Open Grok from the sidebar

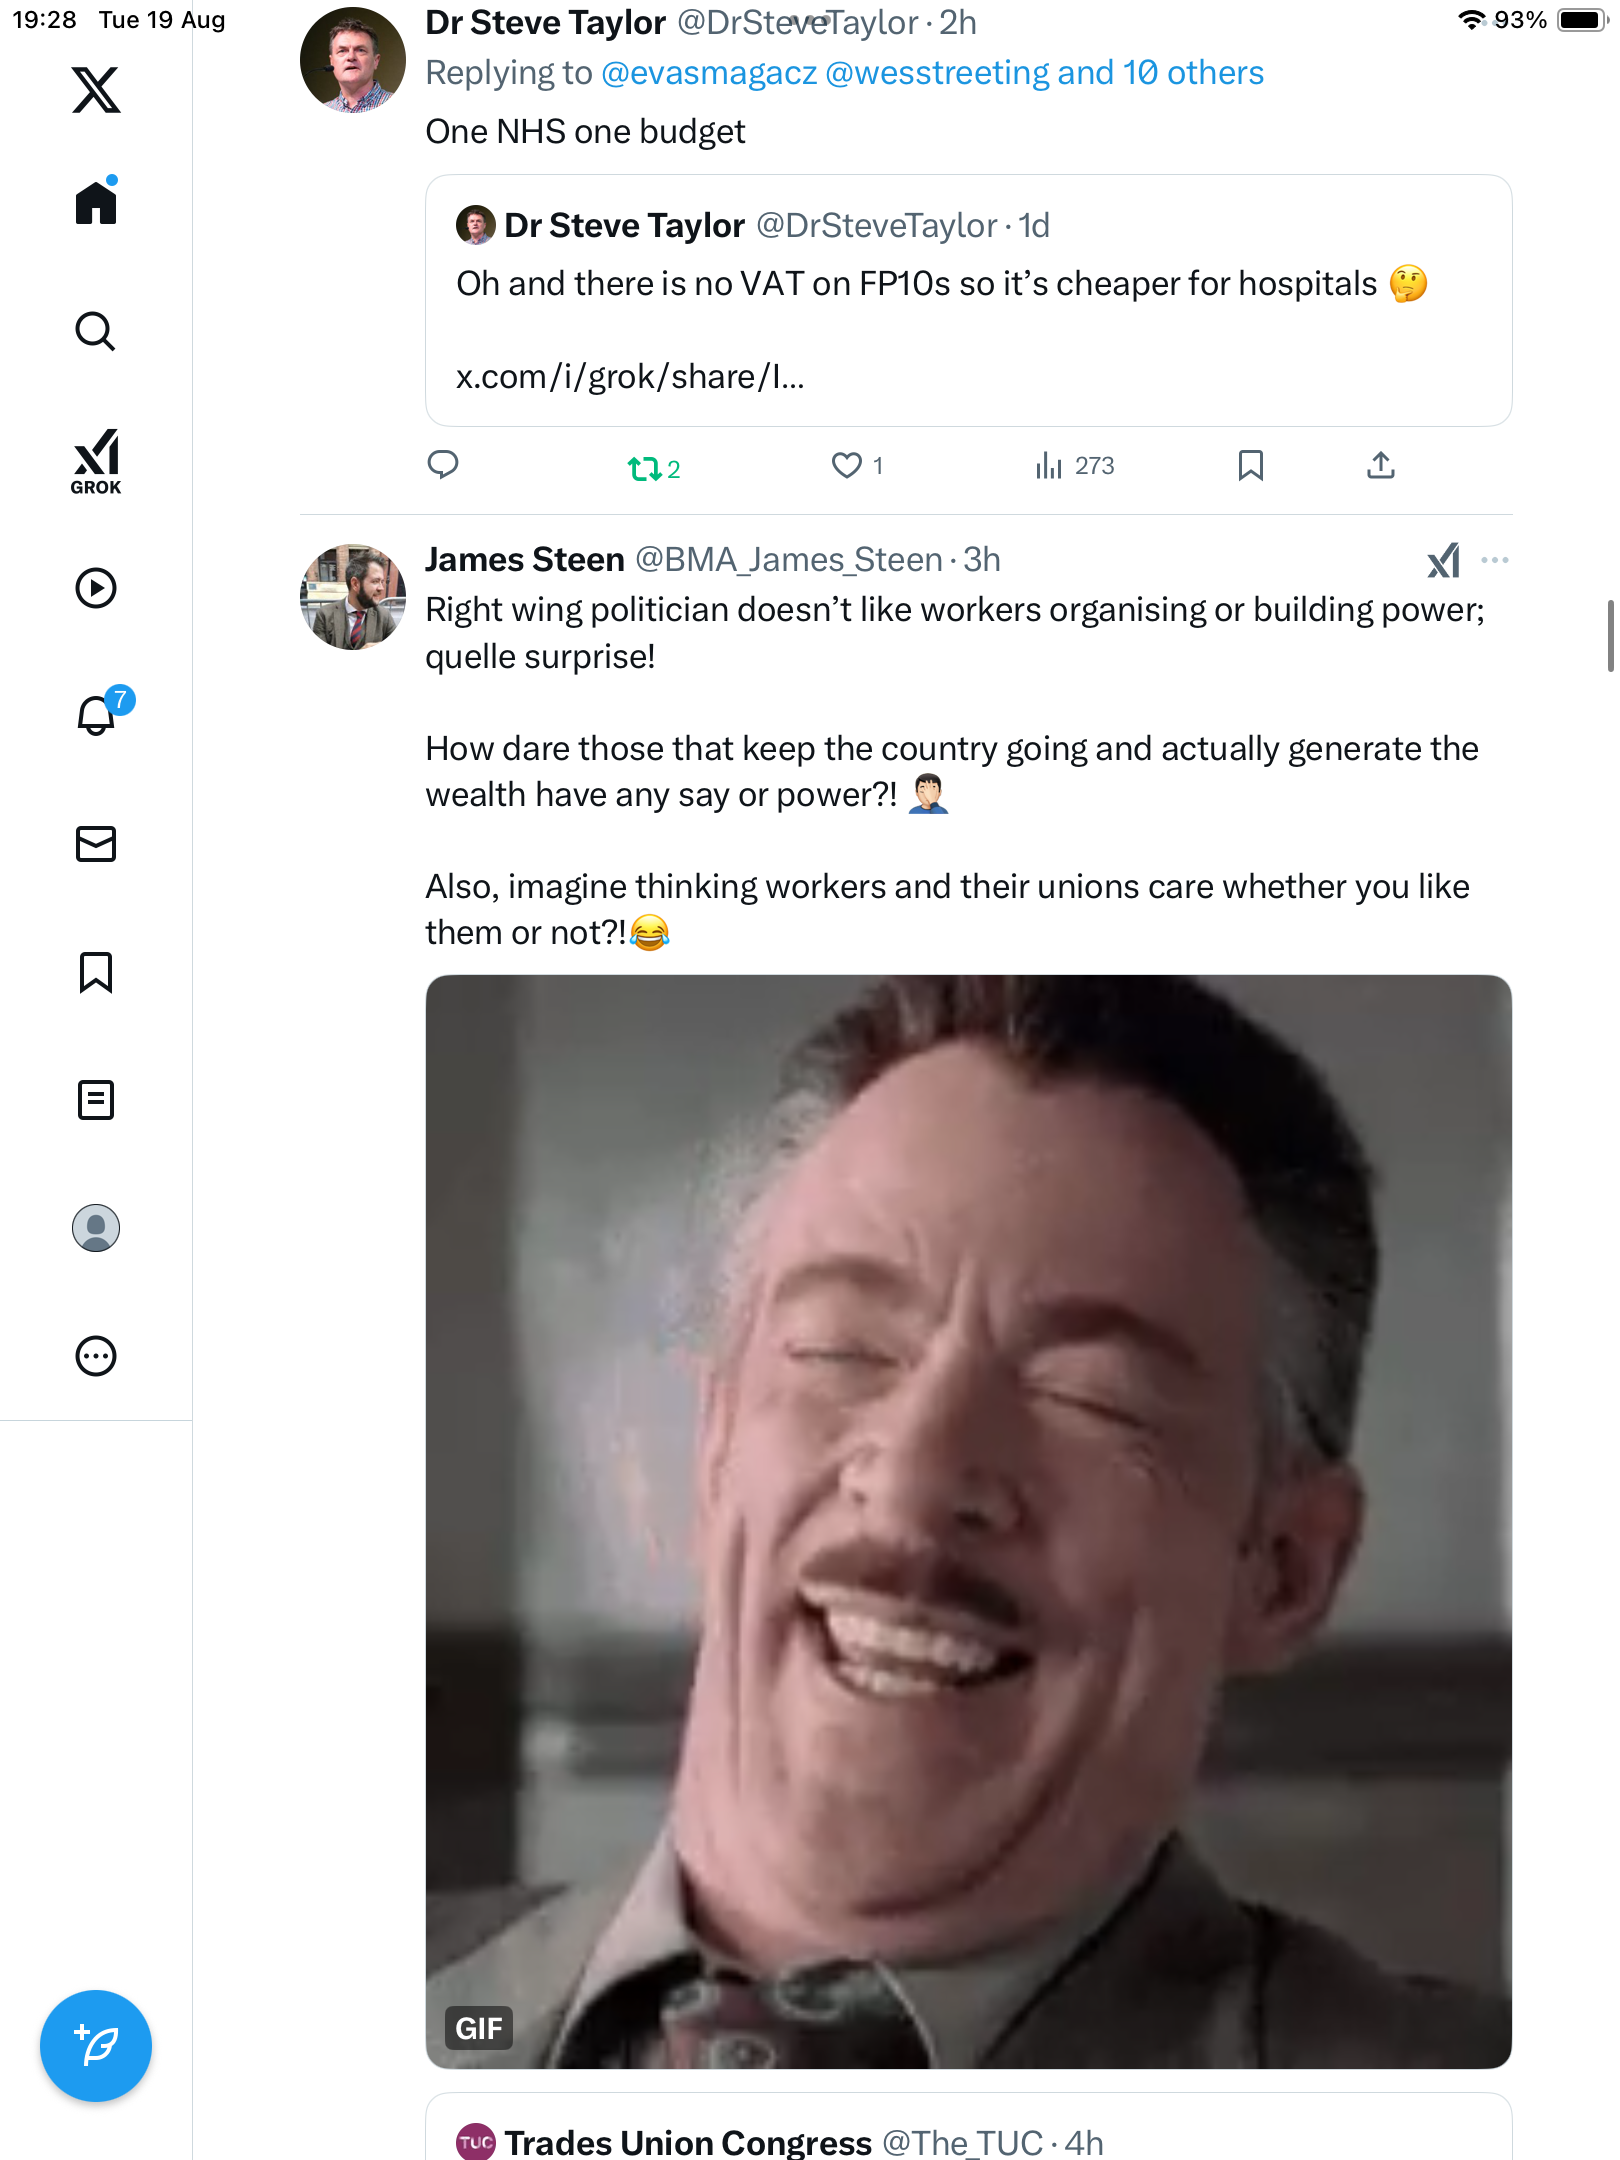click(x=96, y=461)
